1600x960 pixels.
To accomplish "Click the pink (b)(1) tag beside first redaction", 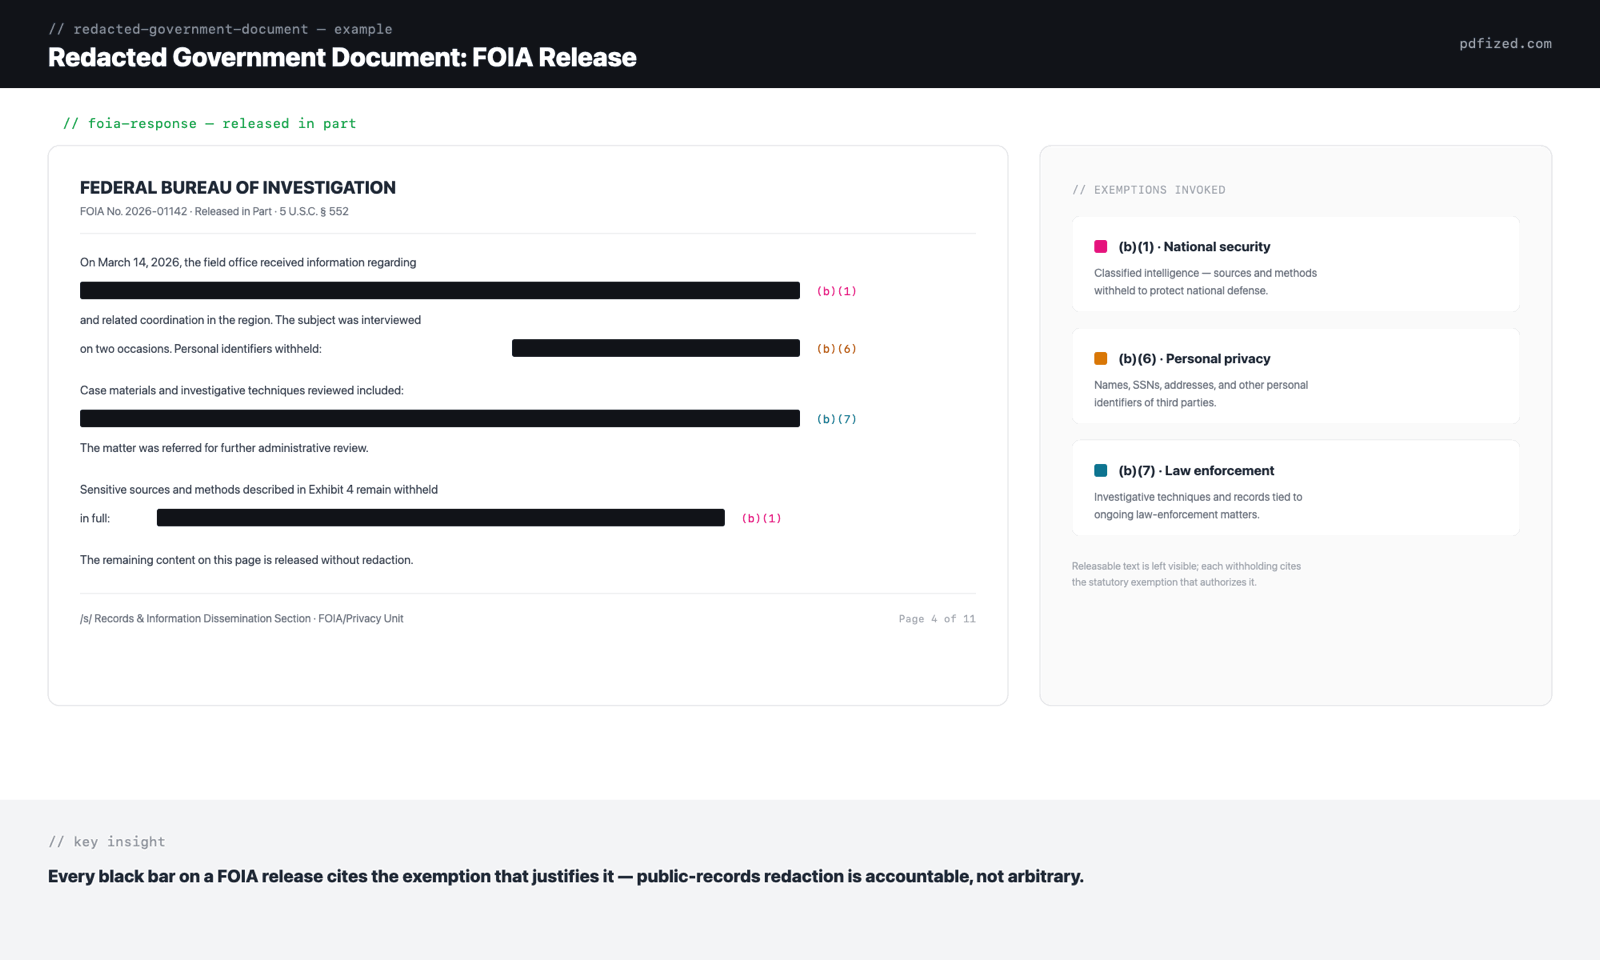I will point(837,291).
